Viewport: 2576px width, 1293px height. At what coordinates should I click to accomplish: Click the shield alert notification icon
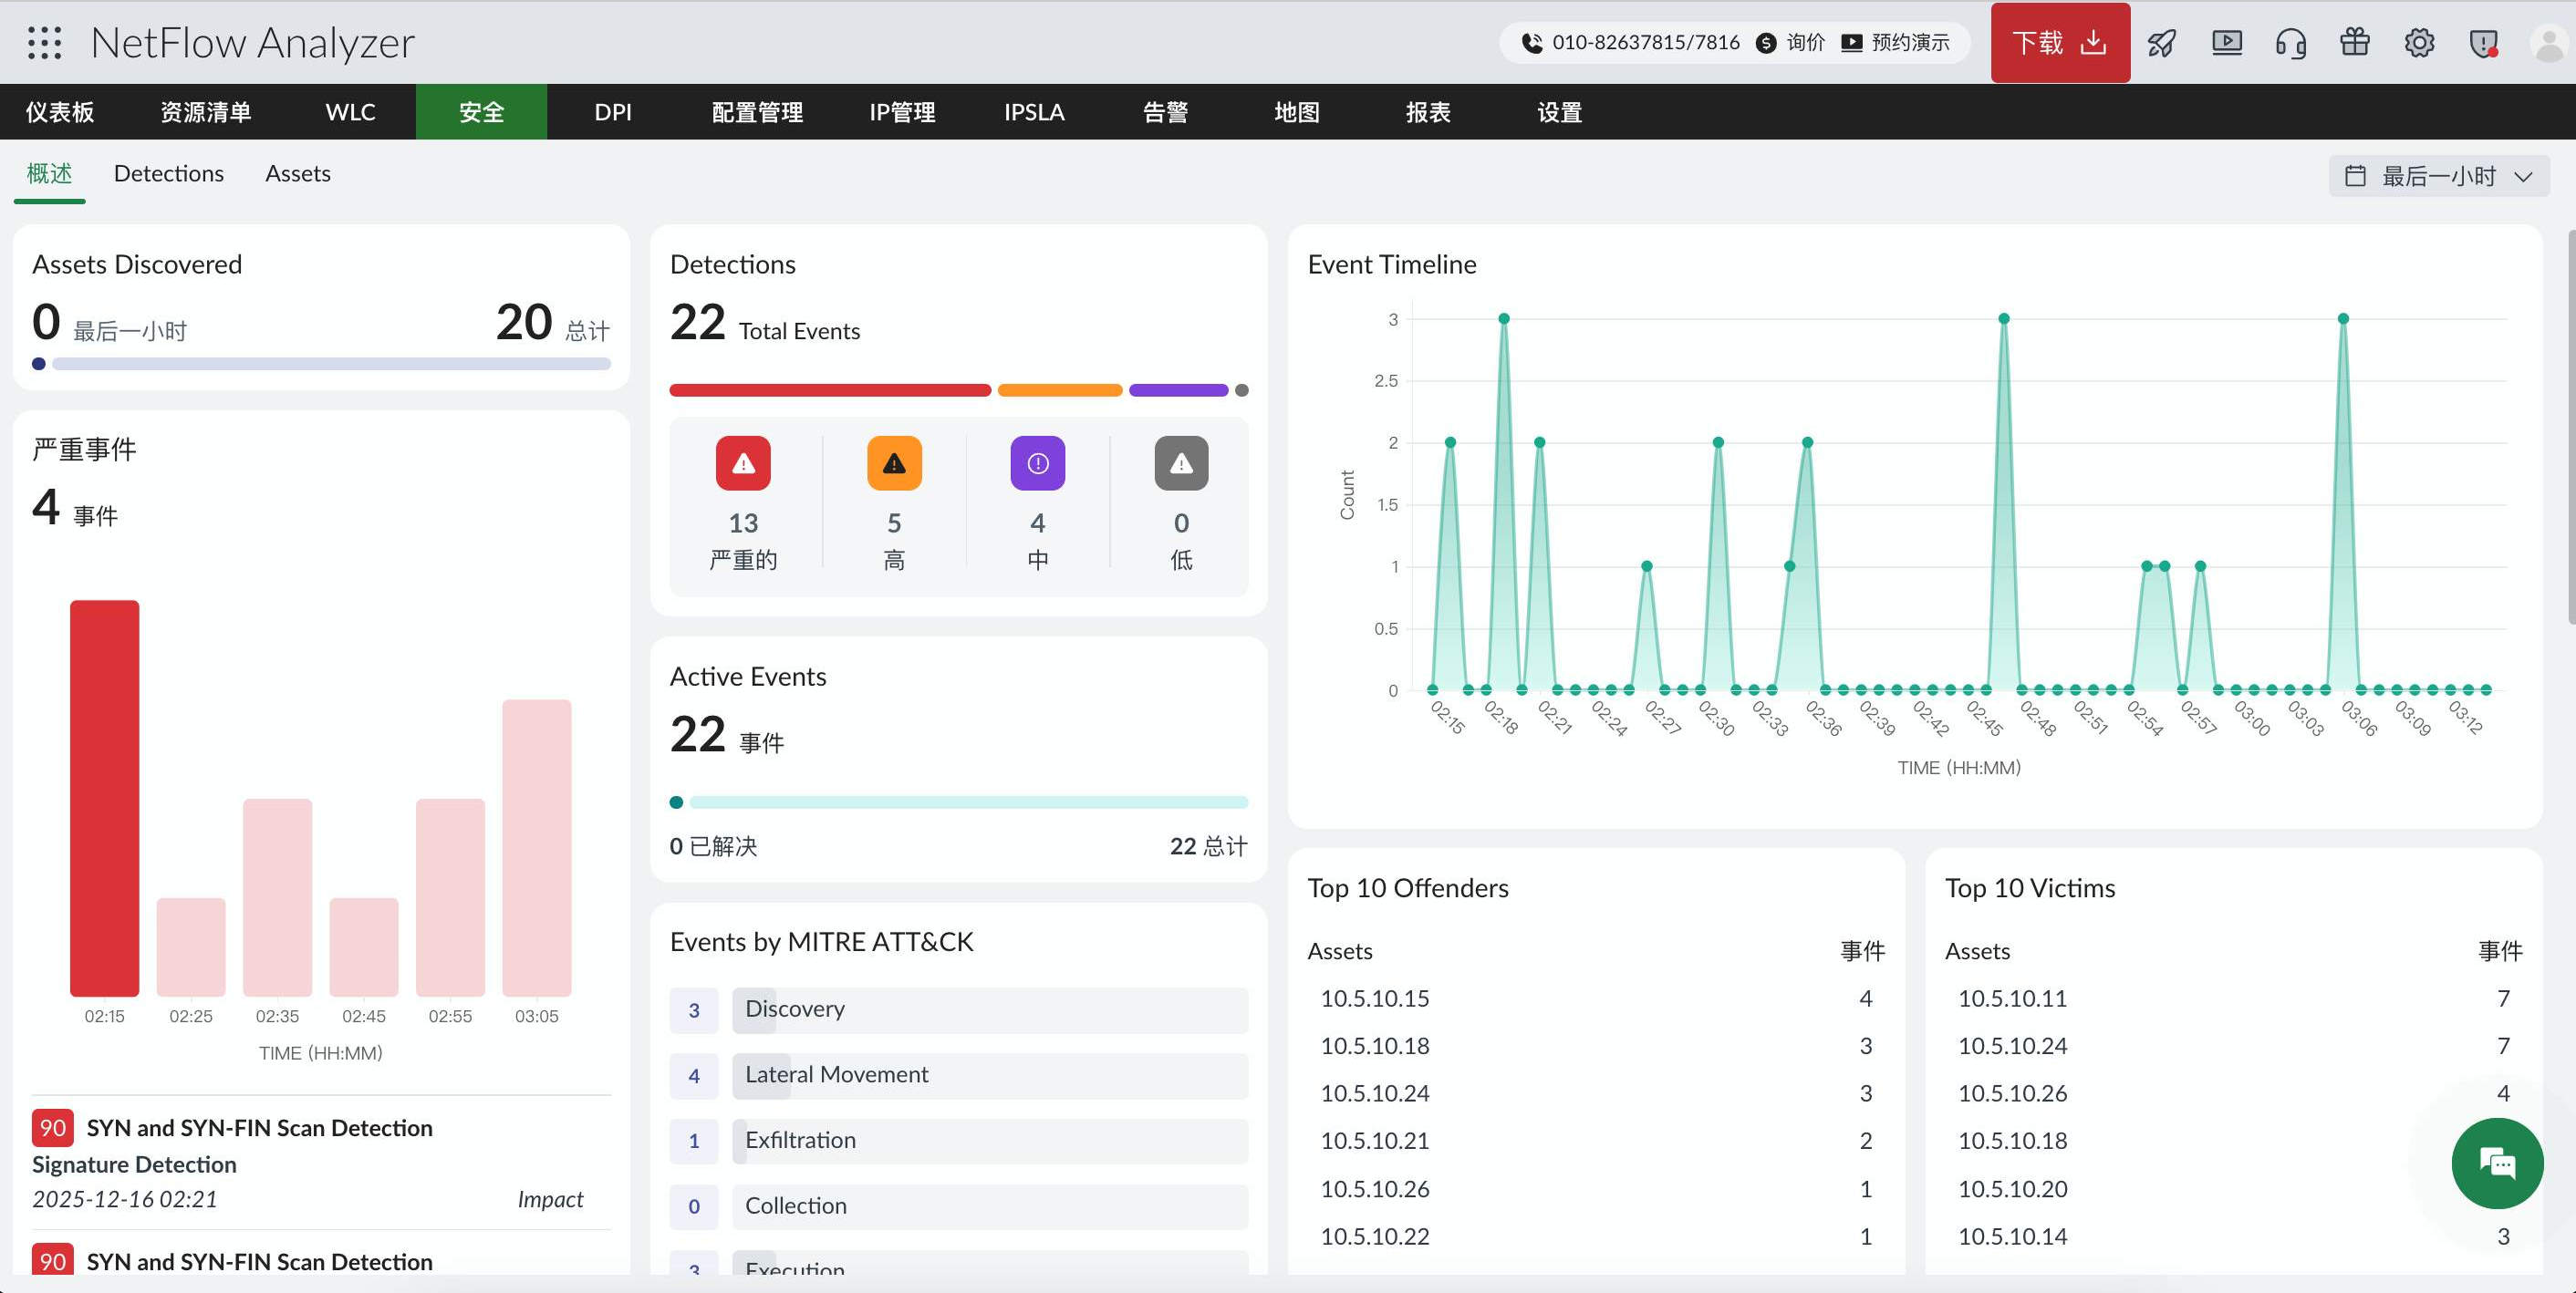[x=2484, y=42]
